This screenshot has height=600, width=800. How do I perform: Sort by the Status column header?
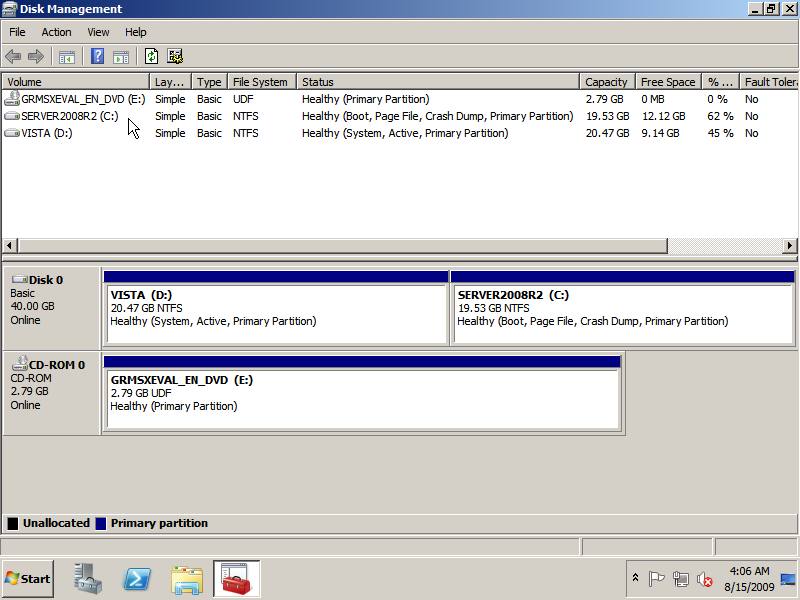[438, 82]
